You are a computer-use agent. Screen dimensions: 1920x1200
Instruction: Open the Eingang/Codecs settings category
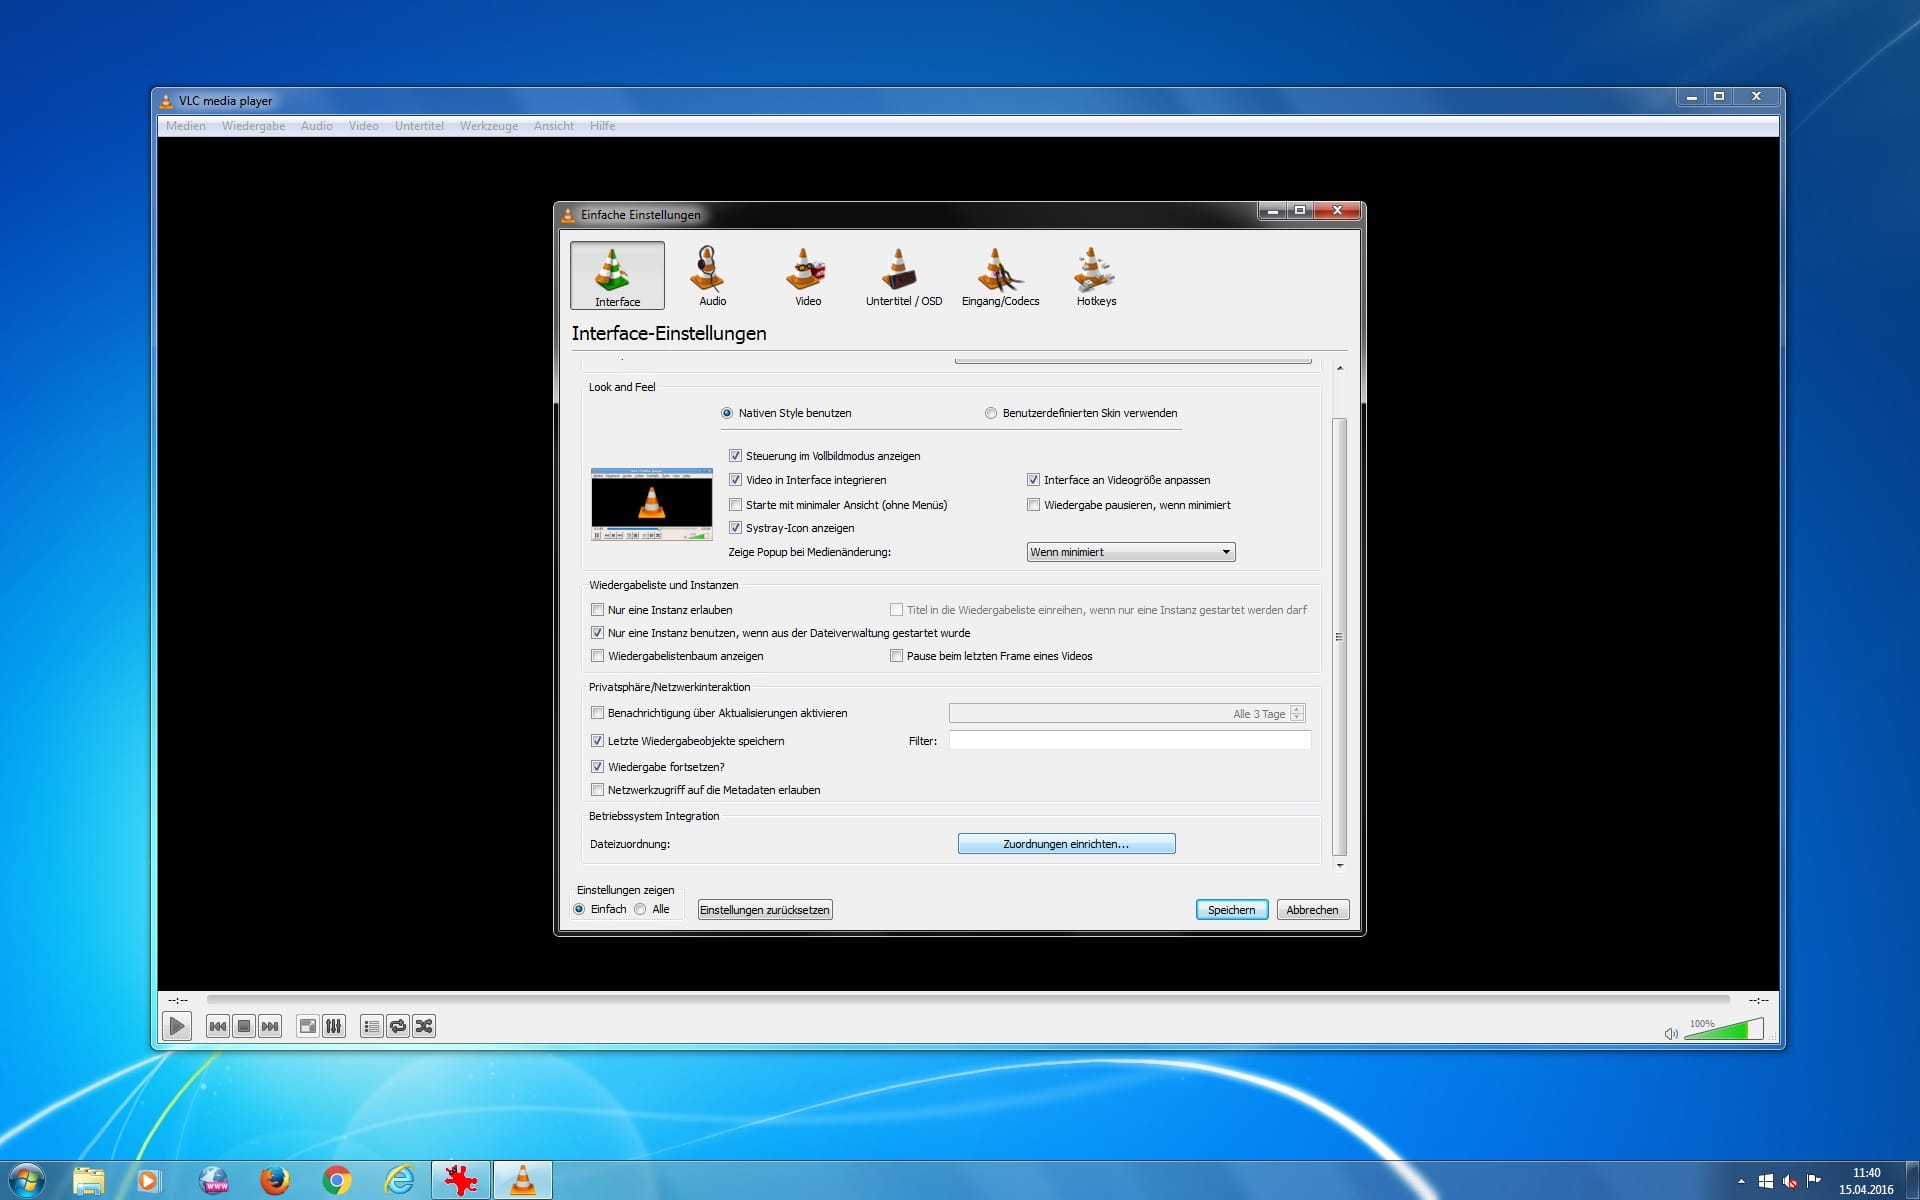pos(1000,276)
